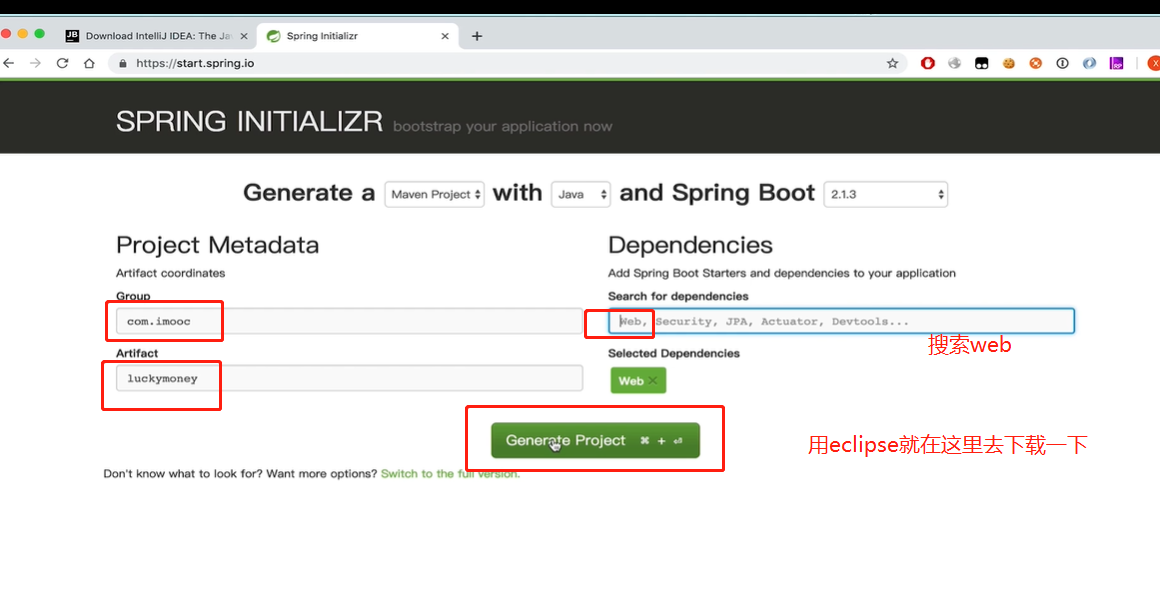
Task: Open the orange lifebuoy extension icon
Action: [x=1036, y=64]
